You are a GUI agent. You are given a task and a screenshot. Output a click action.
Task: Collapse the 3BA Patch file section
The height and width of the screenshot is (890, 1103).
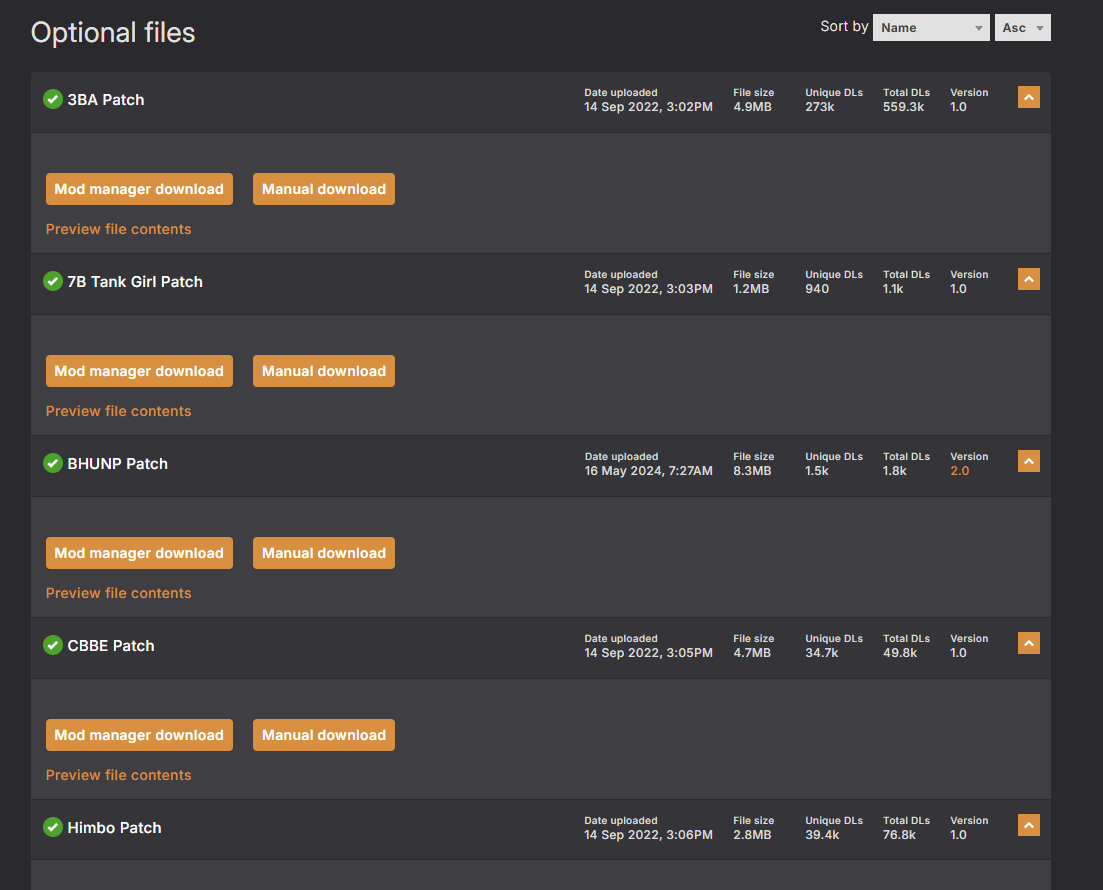1028,97
